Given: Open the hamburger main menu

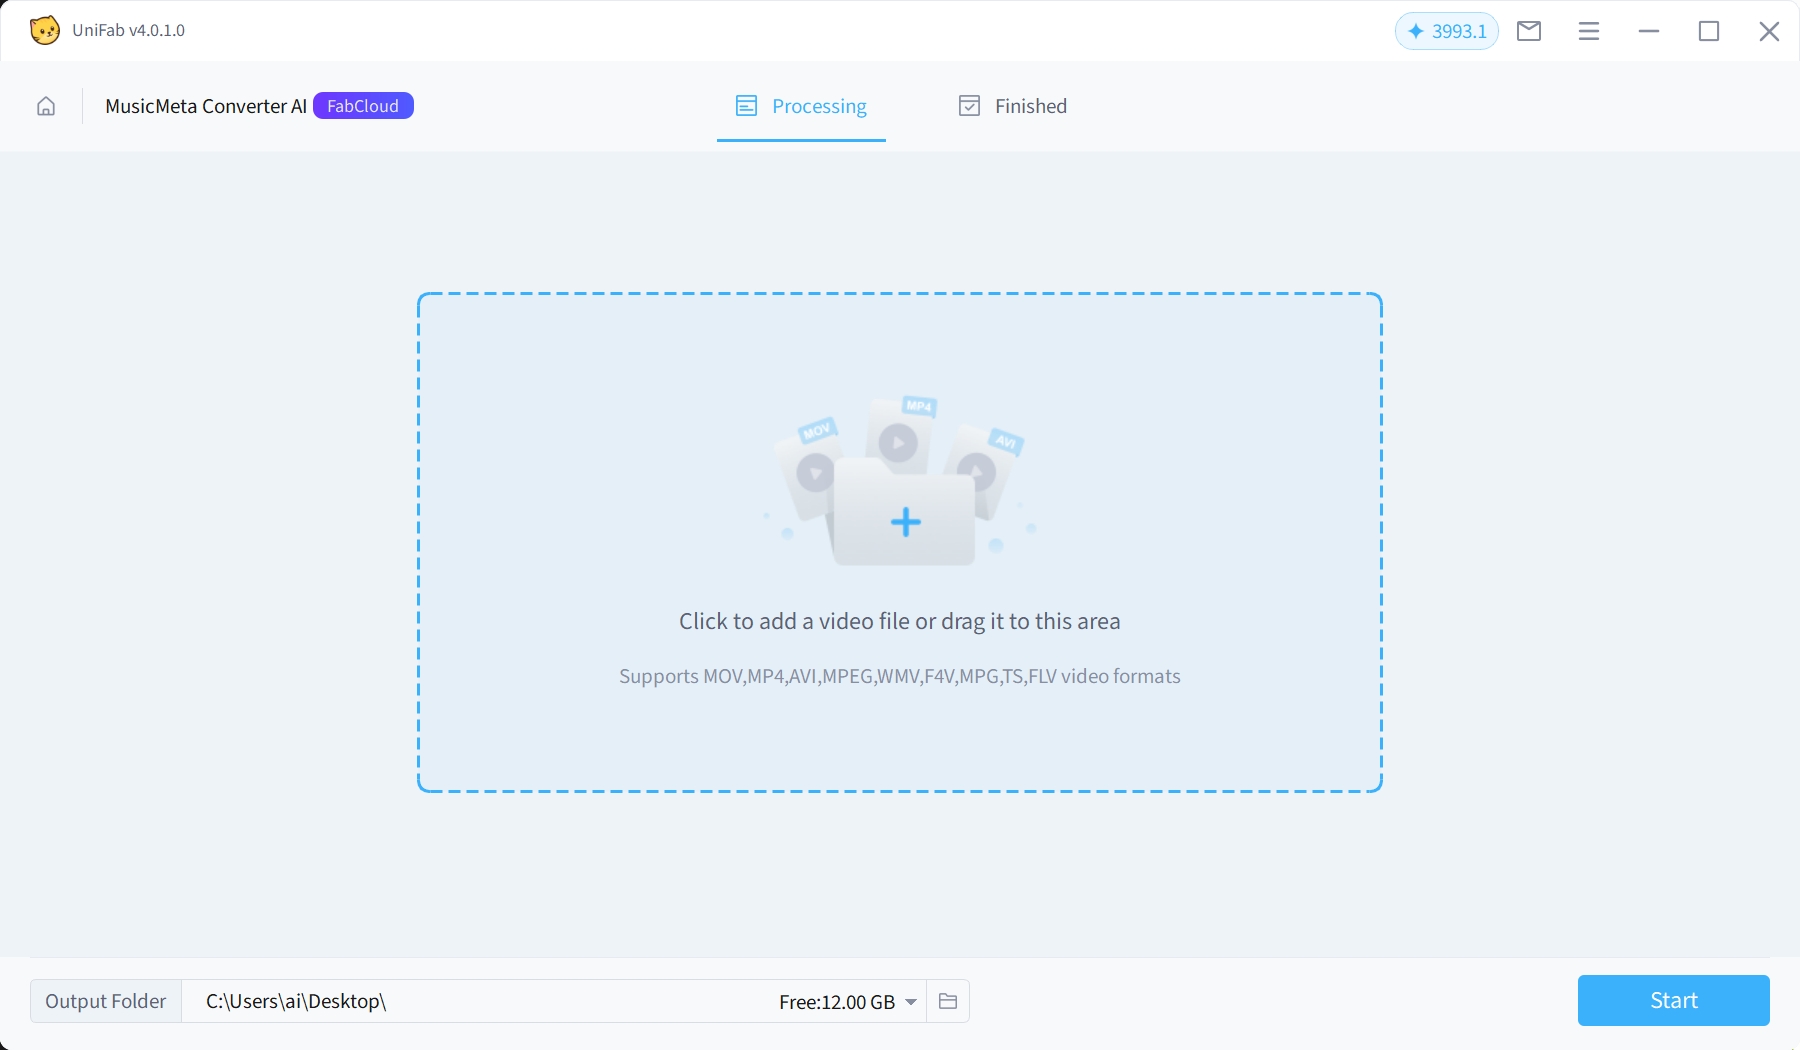Looking at the screenshot, I should coord(1588,31).
